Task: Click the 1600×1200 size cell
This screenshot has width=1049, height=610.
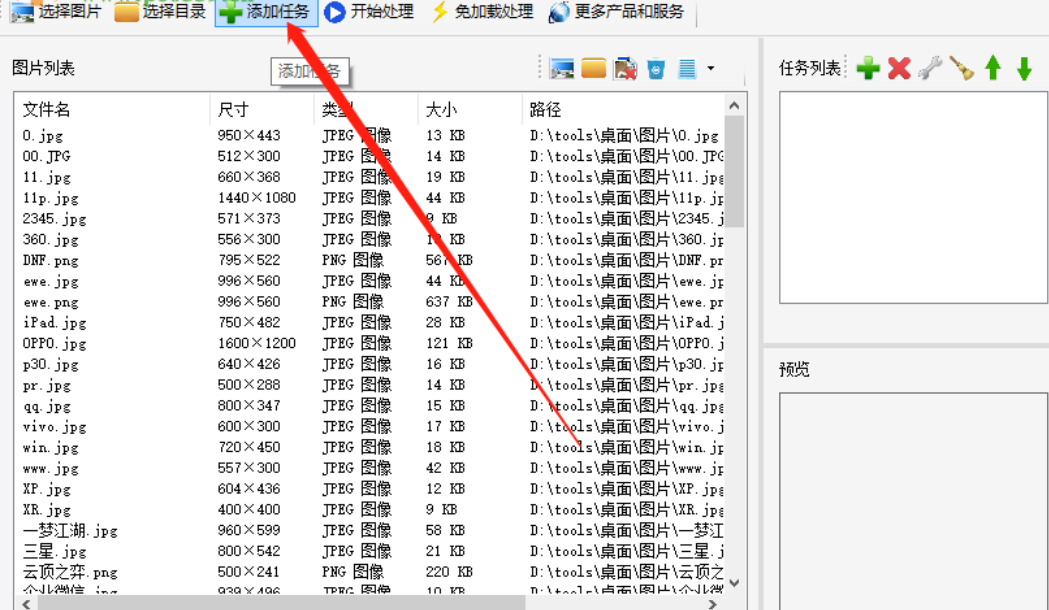Action: click(256, 343)
